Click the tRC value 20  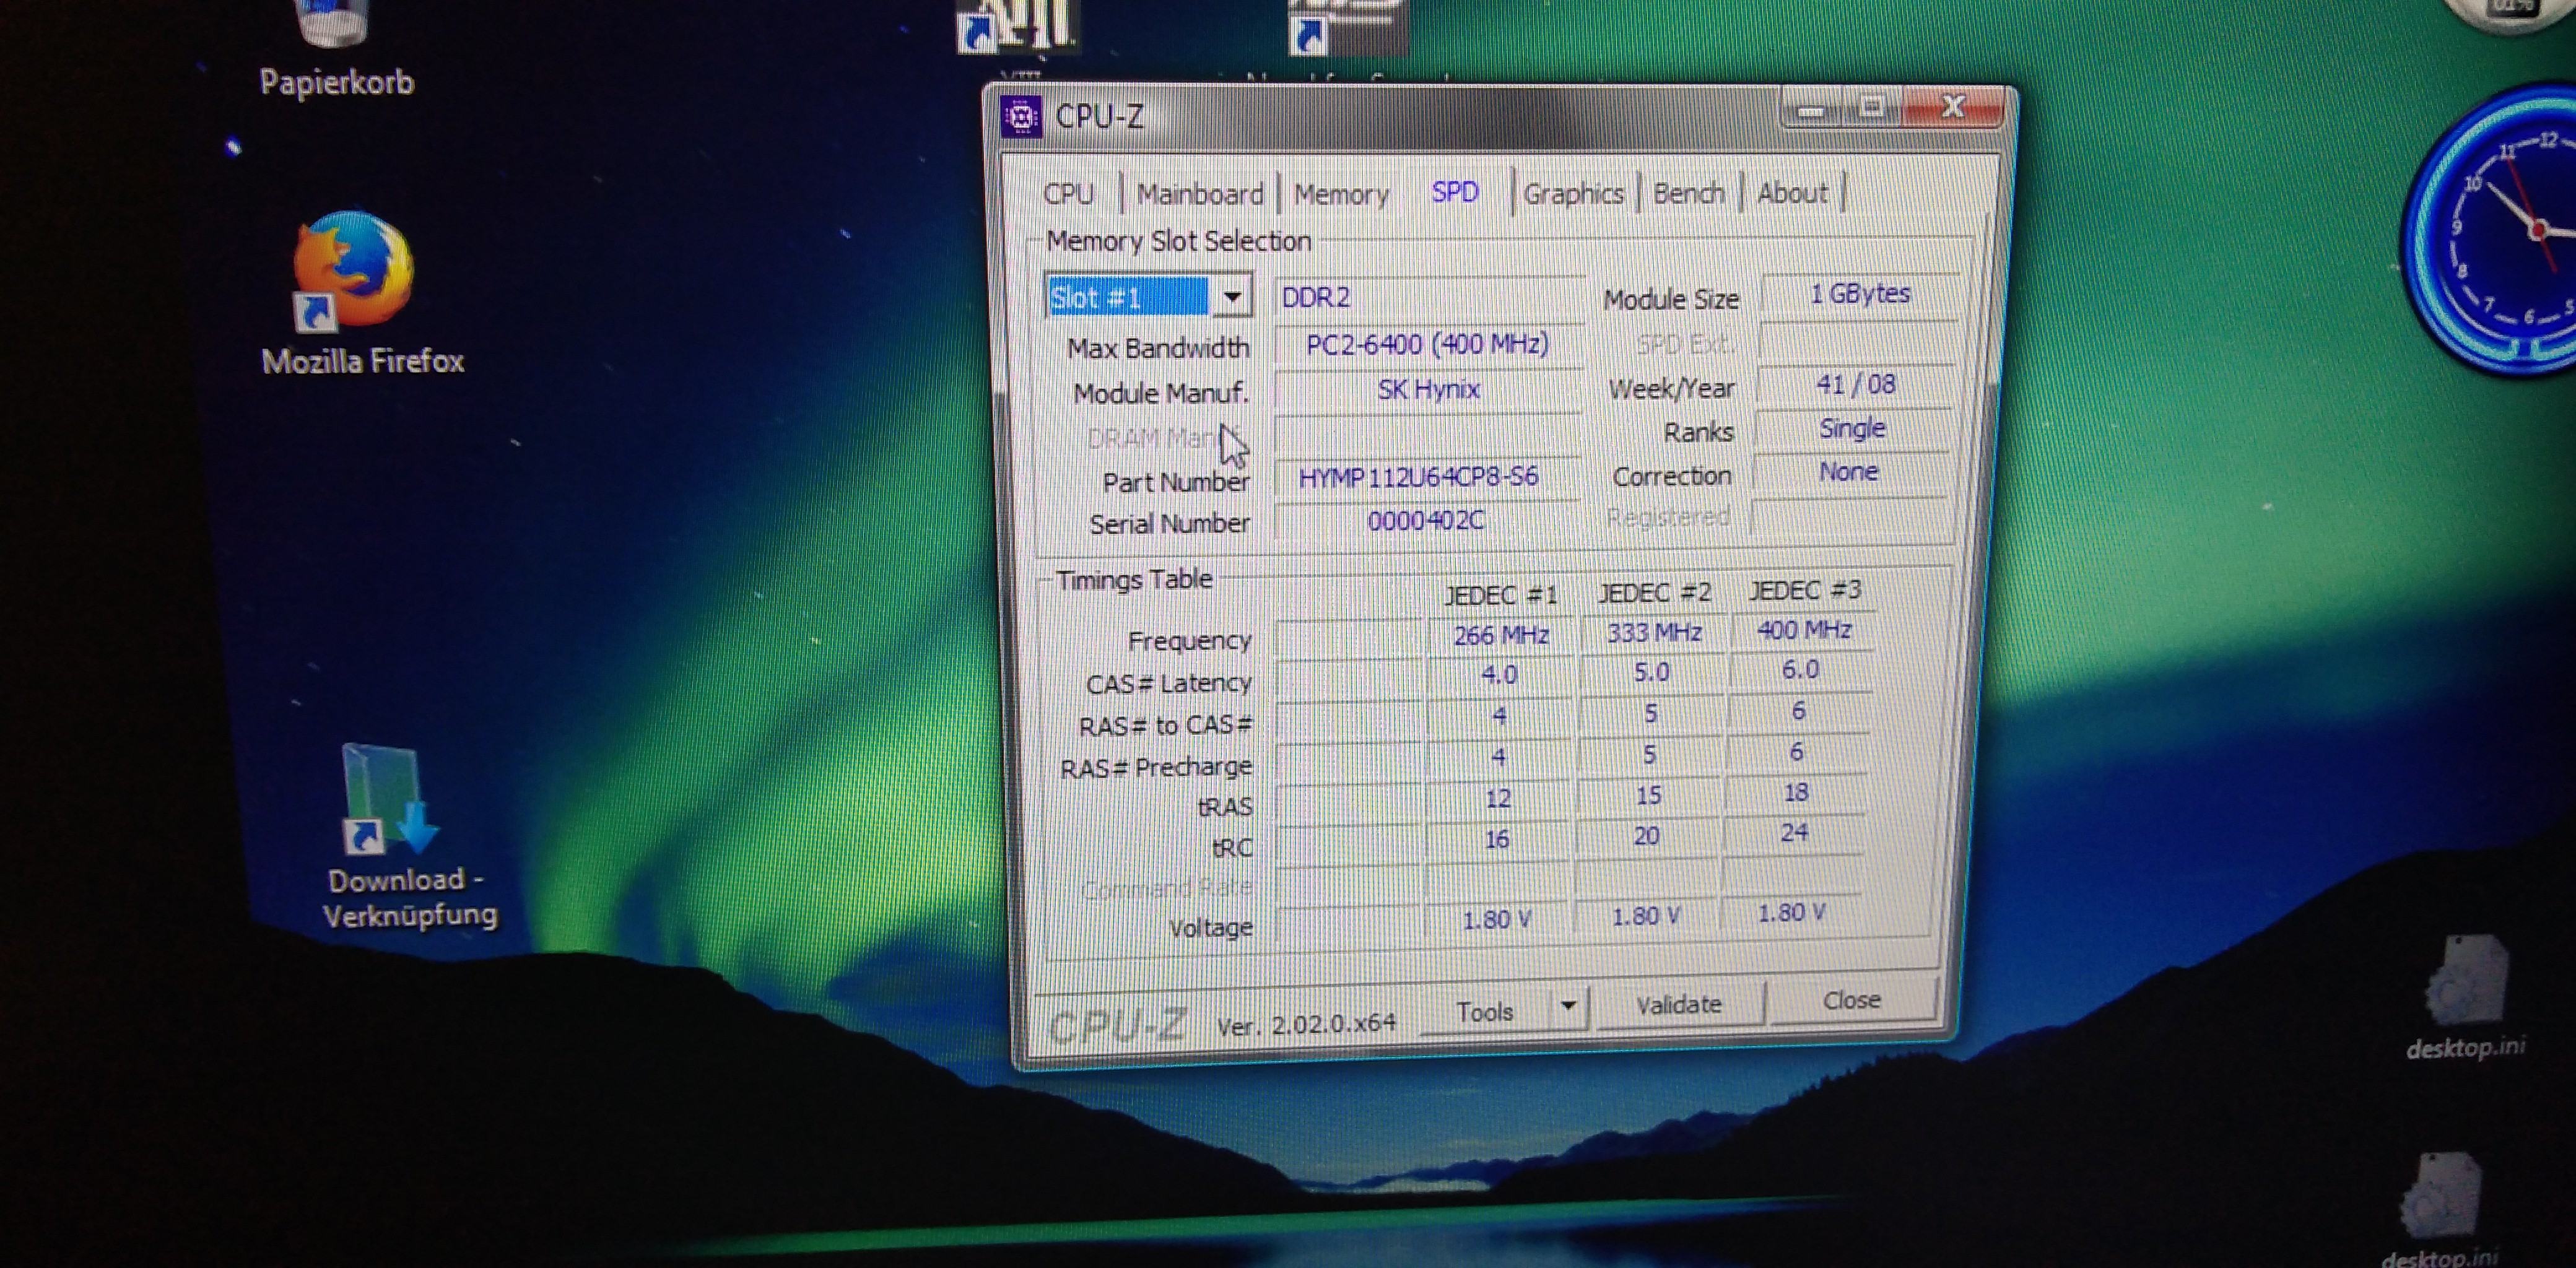pos(1646,836)
